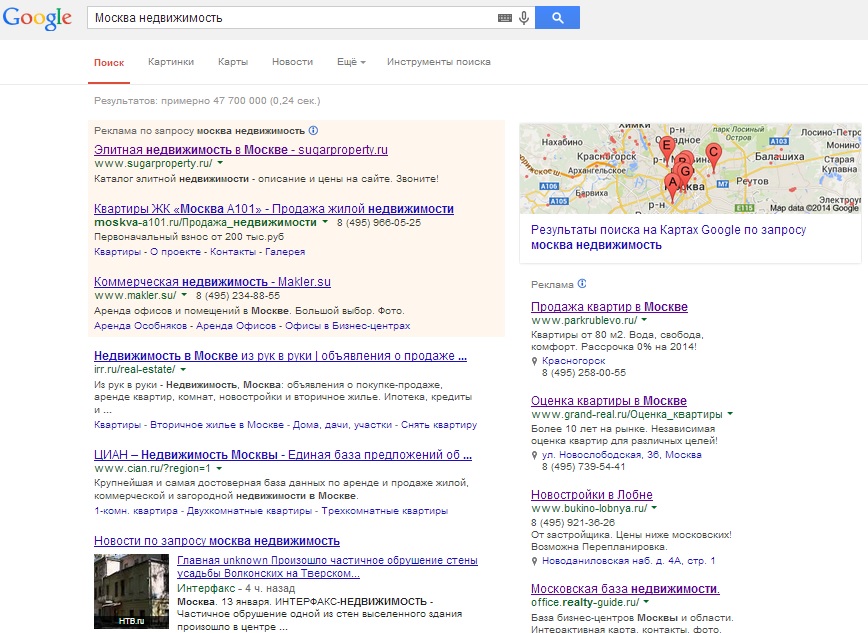Open 'Результаты поиска на Картах Google' link

point(668,237)
